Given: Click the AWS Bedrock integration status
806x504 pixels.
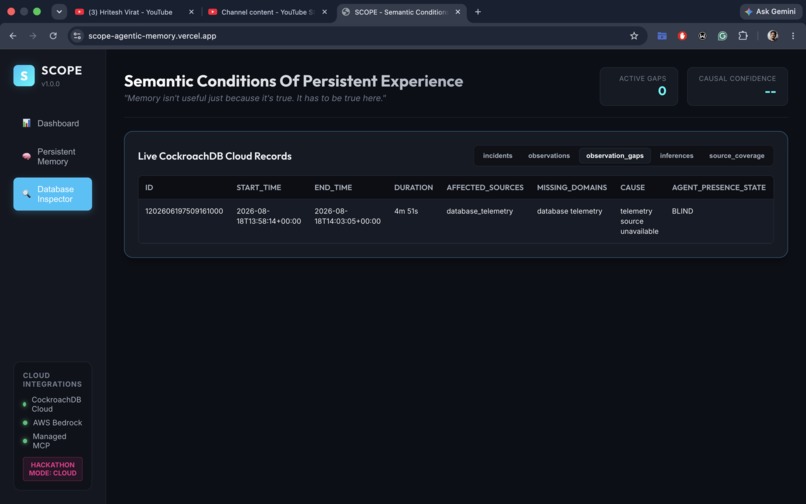Looking at the screenshot, I should 52,423.
